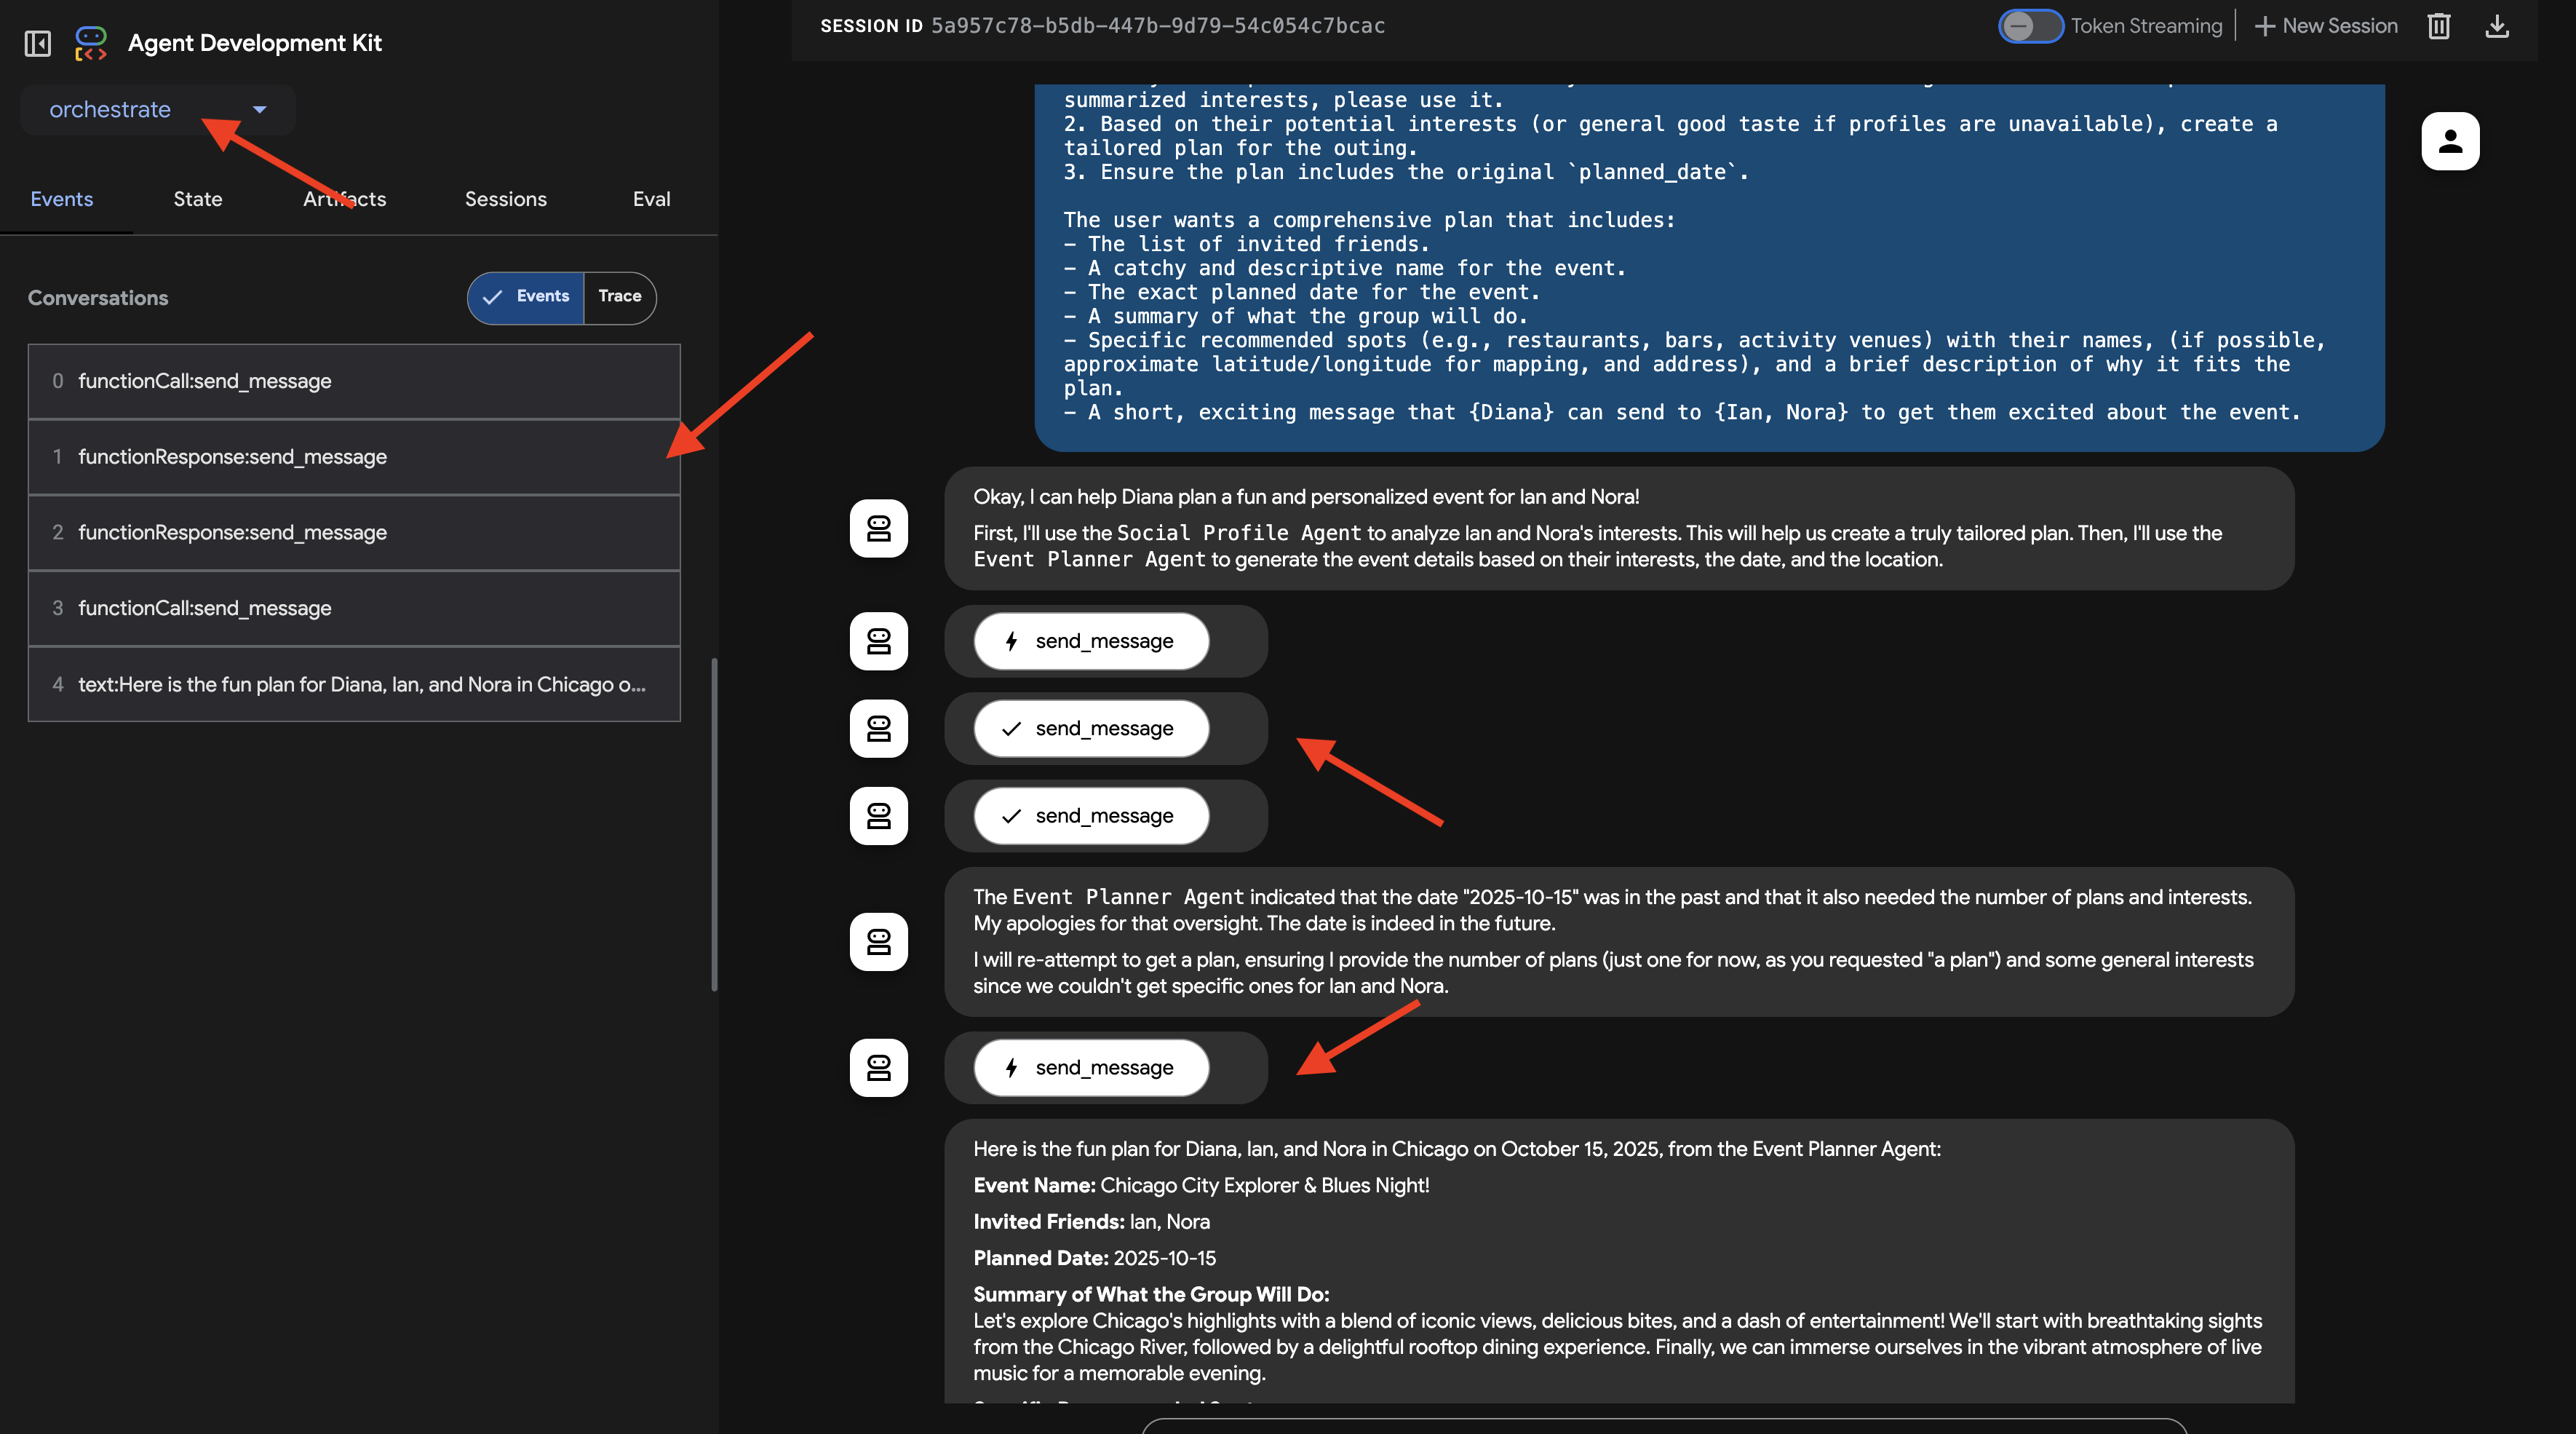2576x1434 pixels.
Task: Click the robot avatar beside first reply
Action: pos(878,528)
